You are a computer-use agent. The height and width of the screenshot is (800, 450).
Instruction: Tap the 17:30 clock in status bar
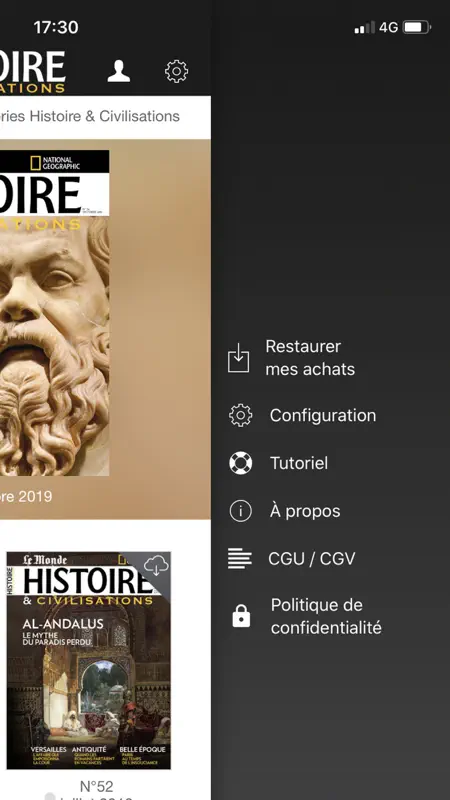click(56, 27)
